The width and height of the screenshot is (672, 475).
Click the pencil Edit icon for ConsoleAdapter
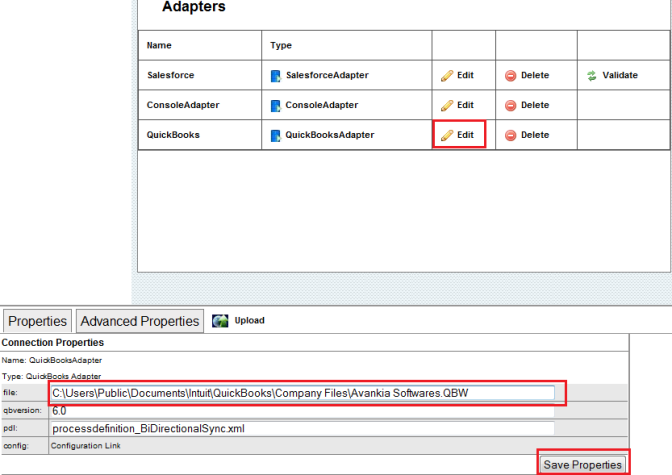pos(447,105)
